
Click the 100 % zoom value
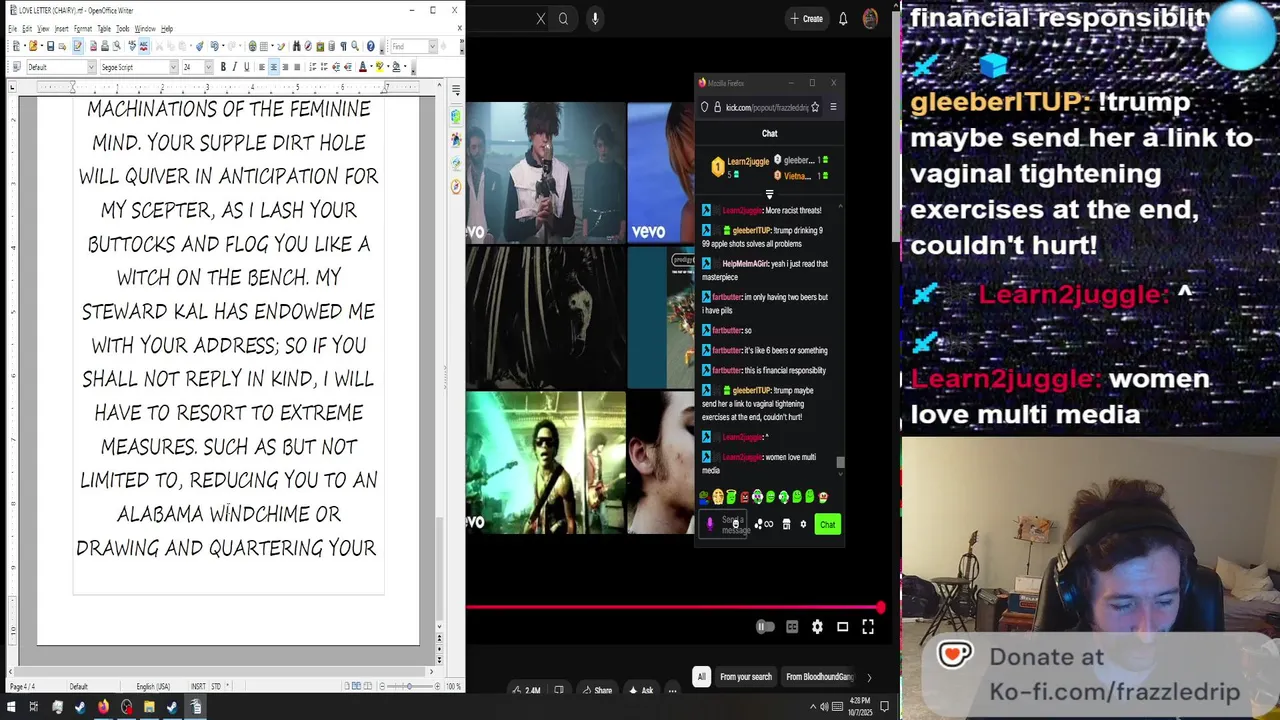click(x=453, y=687)
